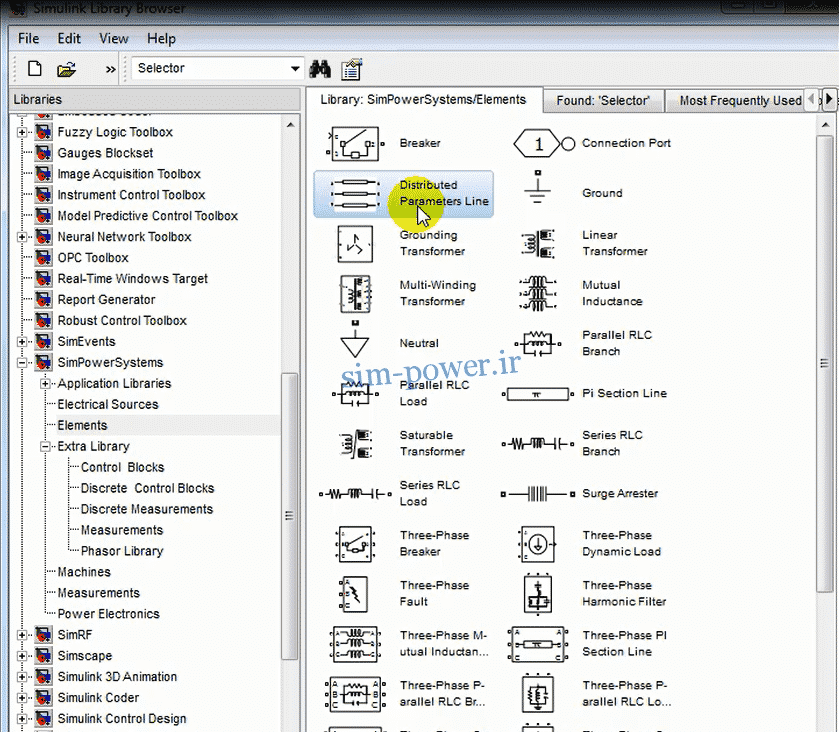The height and width of the screenshot is (732, 839).
Task: Open the File menu
Action: [x=28, y=39]
